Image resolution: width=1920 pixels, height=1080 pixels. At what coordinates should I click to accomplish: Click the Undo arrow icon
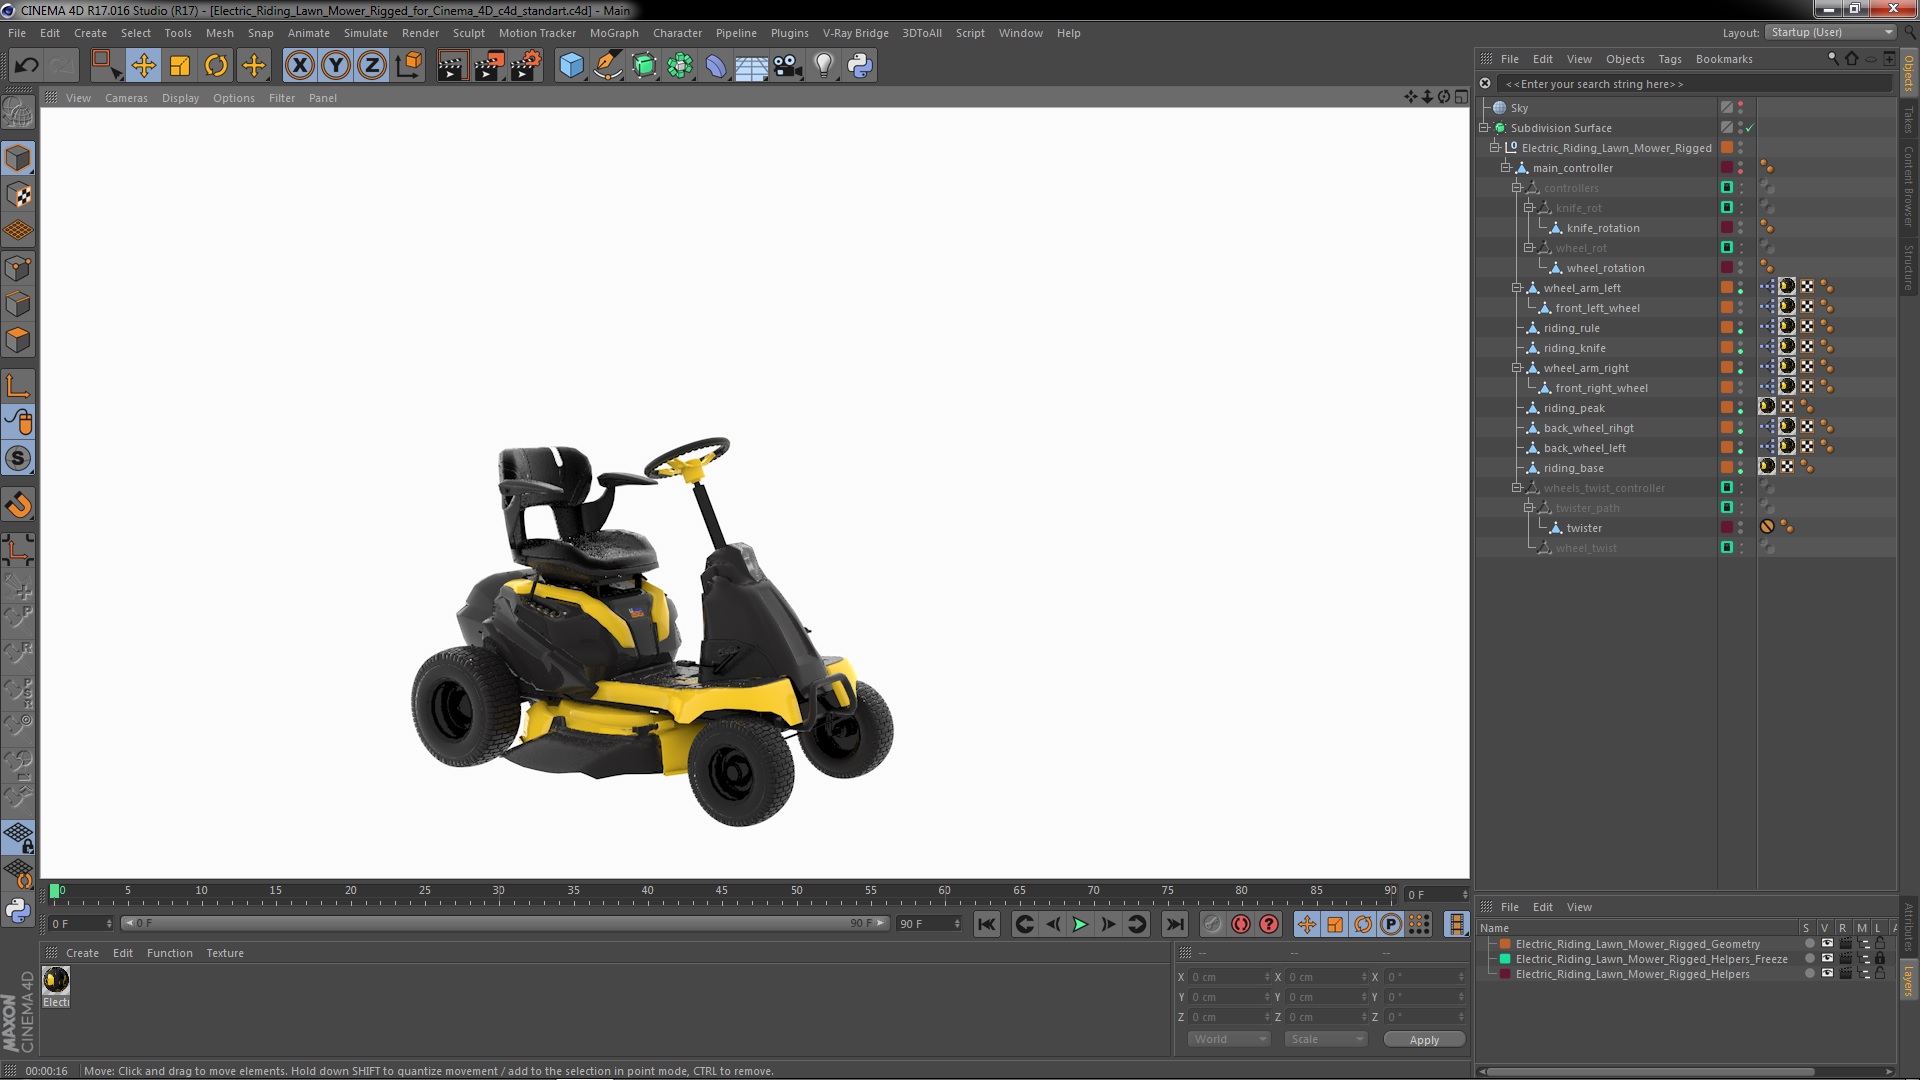click(26, 66)
